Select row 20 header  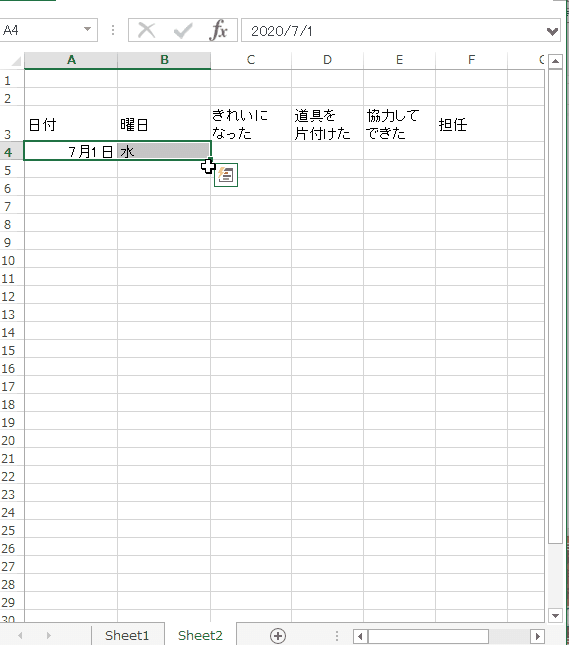pos(12,441)
